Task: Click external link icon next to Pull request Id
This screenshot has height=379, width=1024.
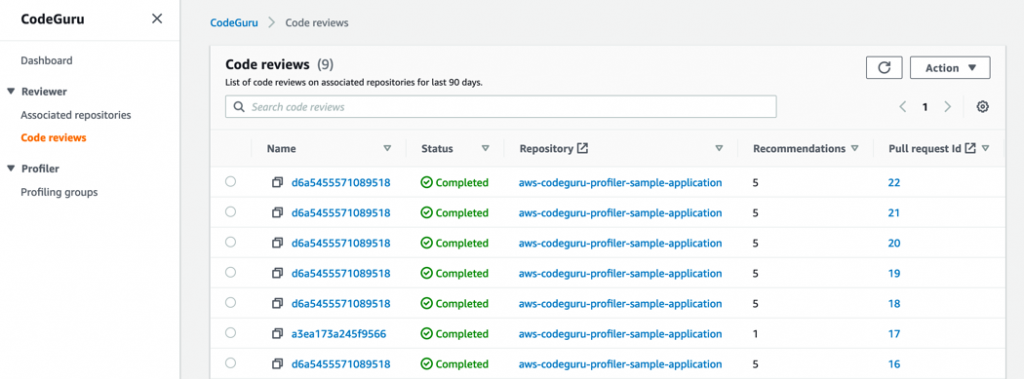Action: click(x=970, y=148)
